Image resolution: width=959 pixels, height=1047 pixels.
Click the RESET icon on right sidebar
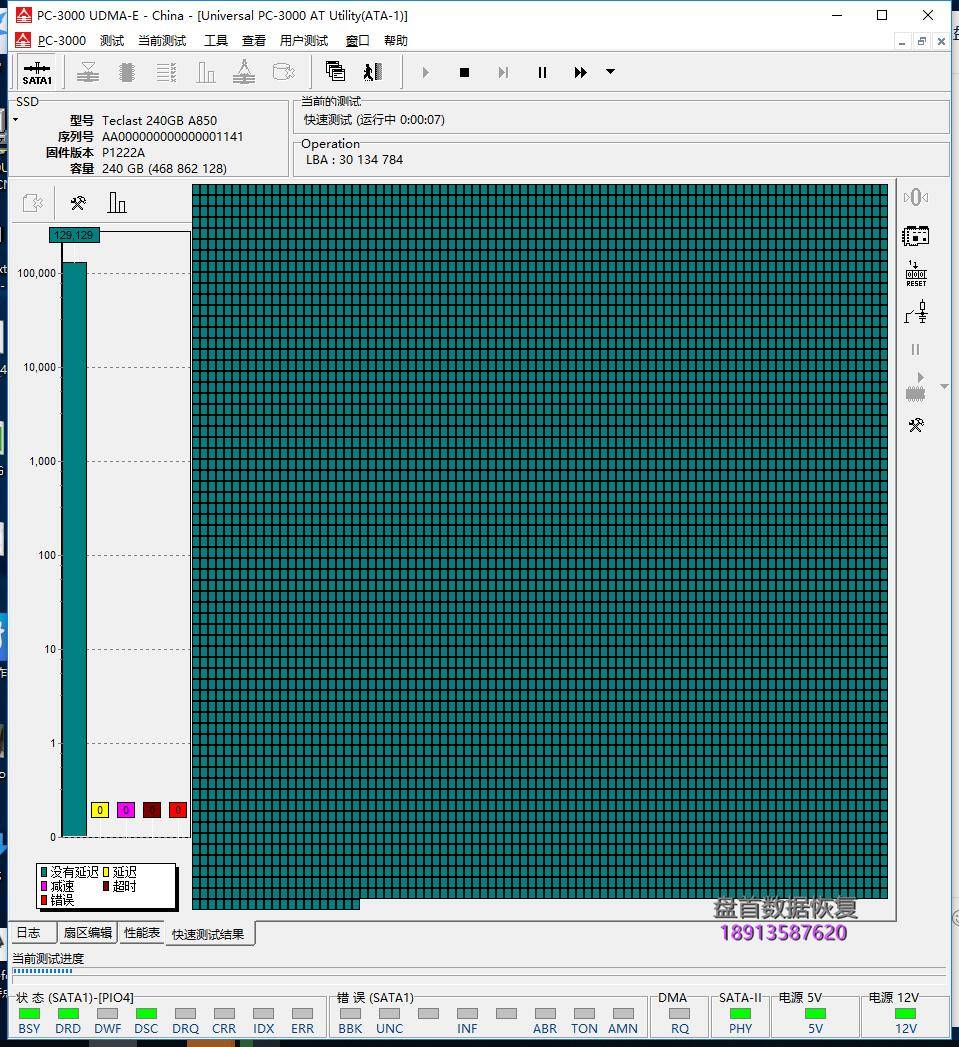coord(916,274)
